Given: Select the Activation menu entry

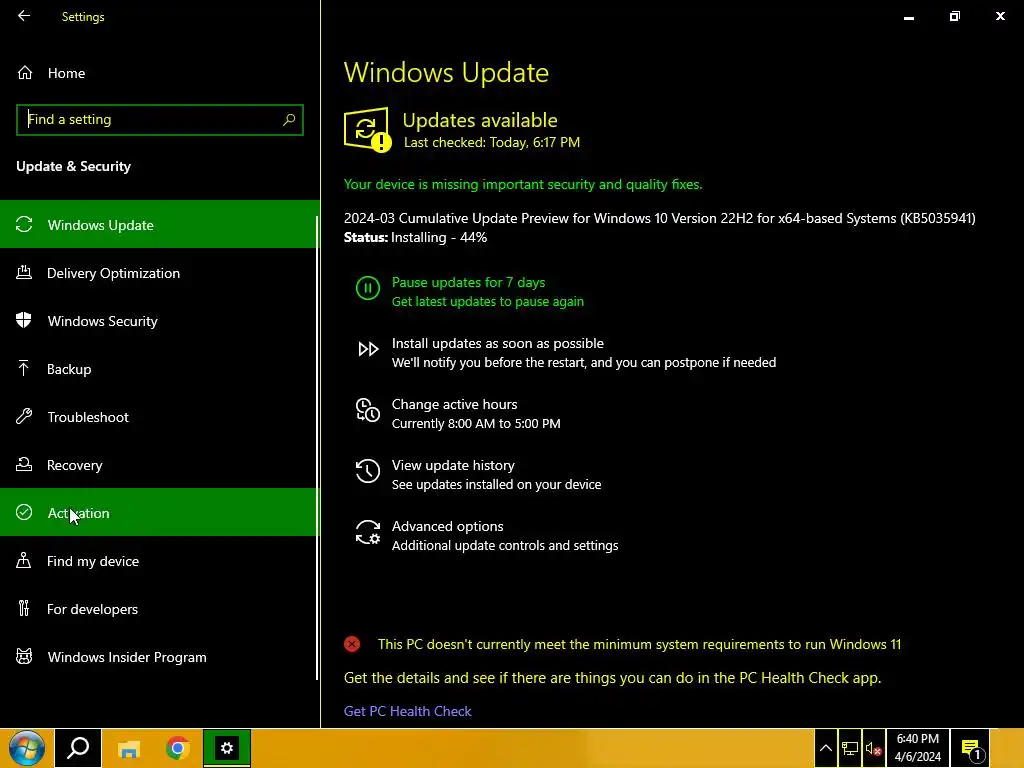Looking at the screenshot, I should [158, 513].
